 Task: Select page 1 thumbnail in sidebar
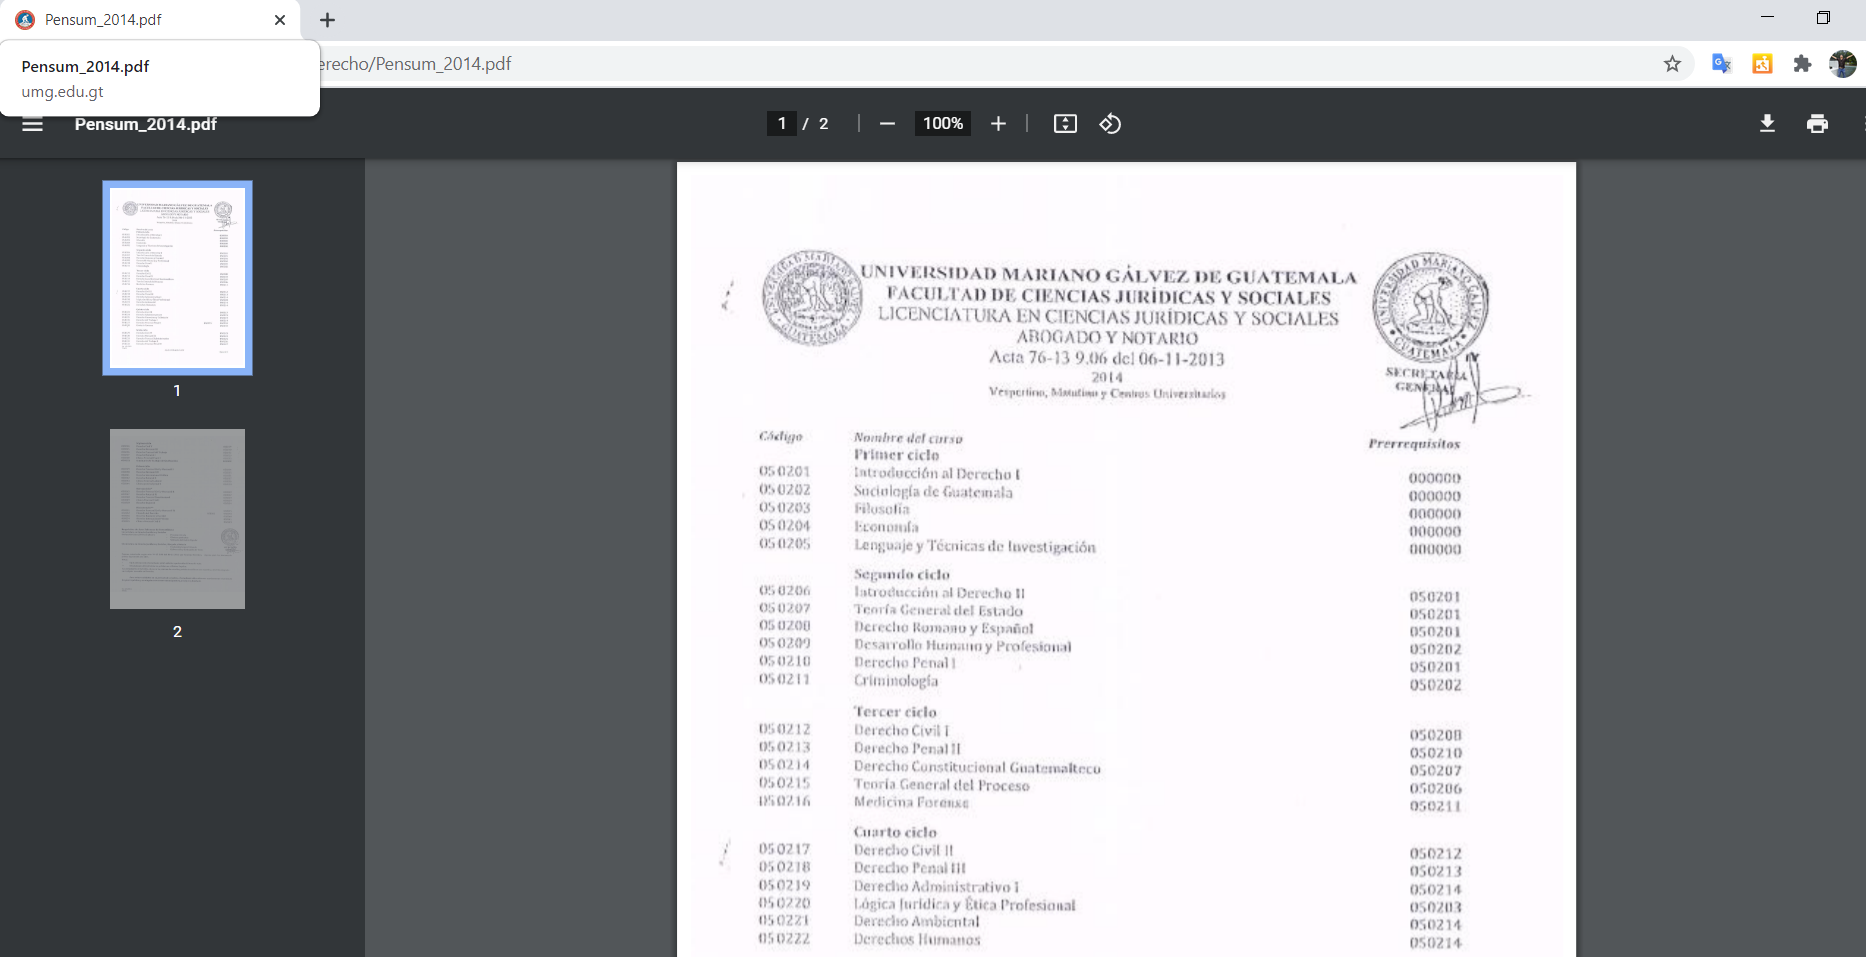[x=177, y=278]
